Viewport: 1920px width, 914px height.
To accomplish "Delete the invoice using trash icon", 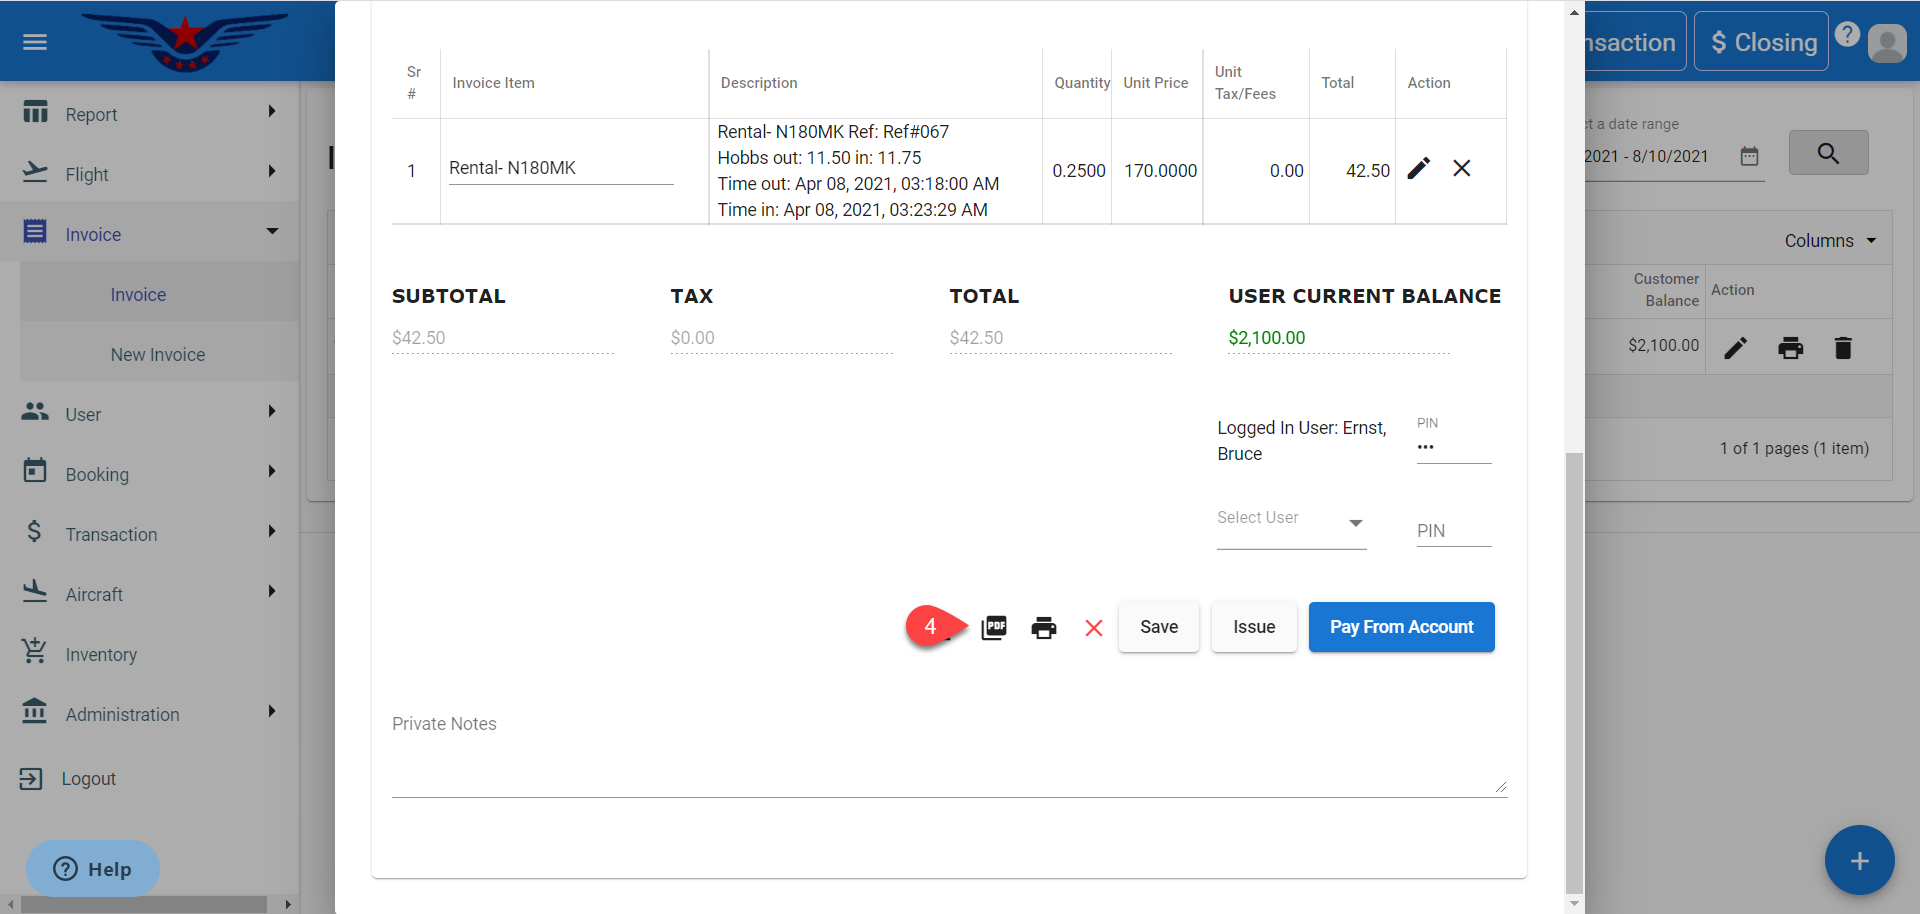I will point(1842,347).
